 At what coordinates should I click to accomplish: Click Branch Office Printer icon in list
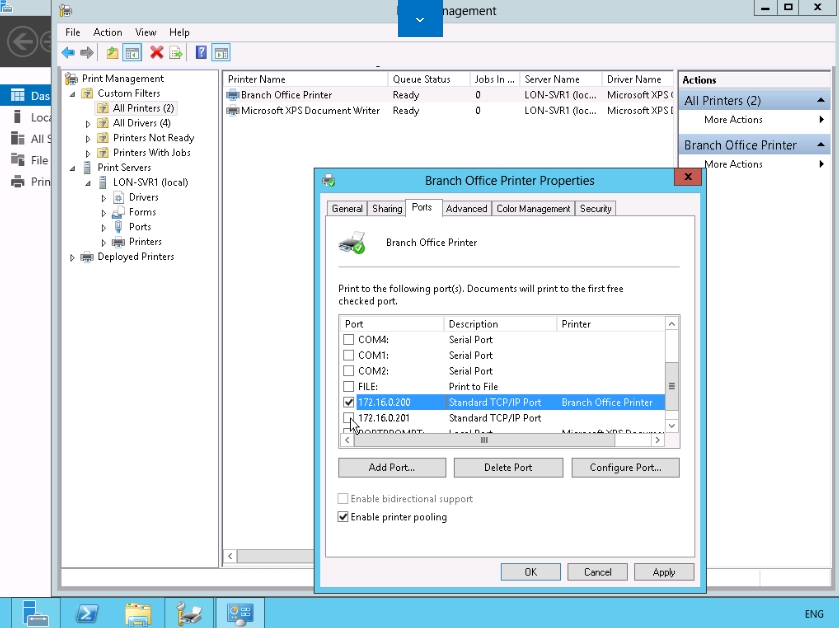(233, 95)
